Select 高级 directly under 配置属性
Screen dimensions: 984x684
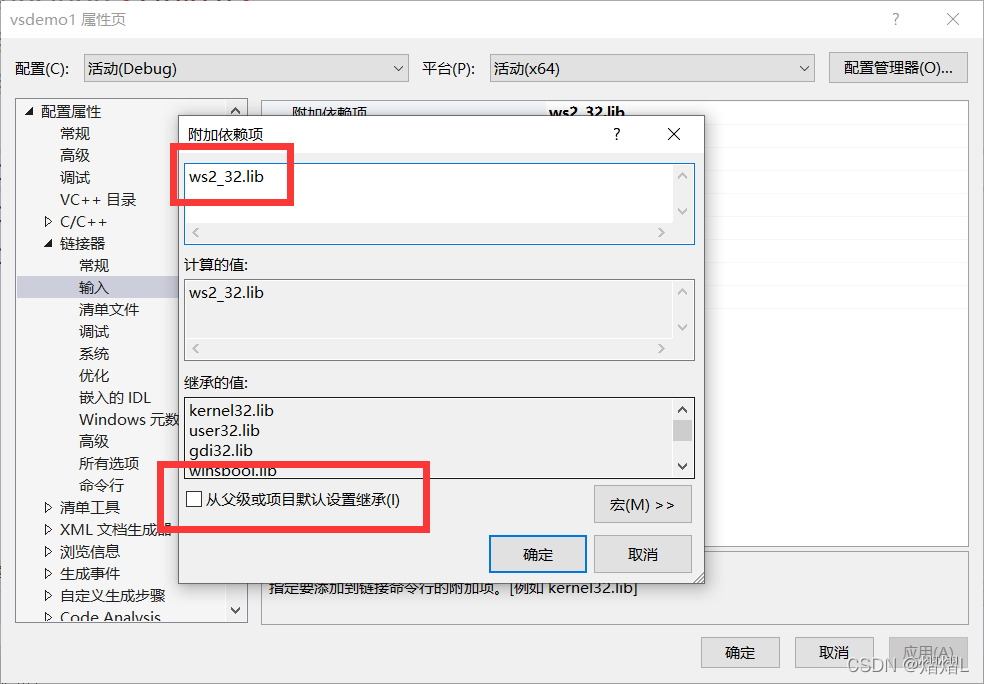pyautogui.click(x=75, y=155)
